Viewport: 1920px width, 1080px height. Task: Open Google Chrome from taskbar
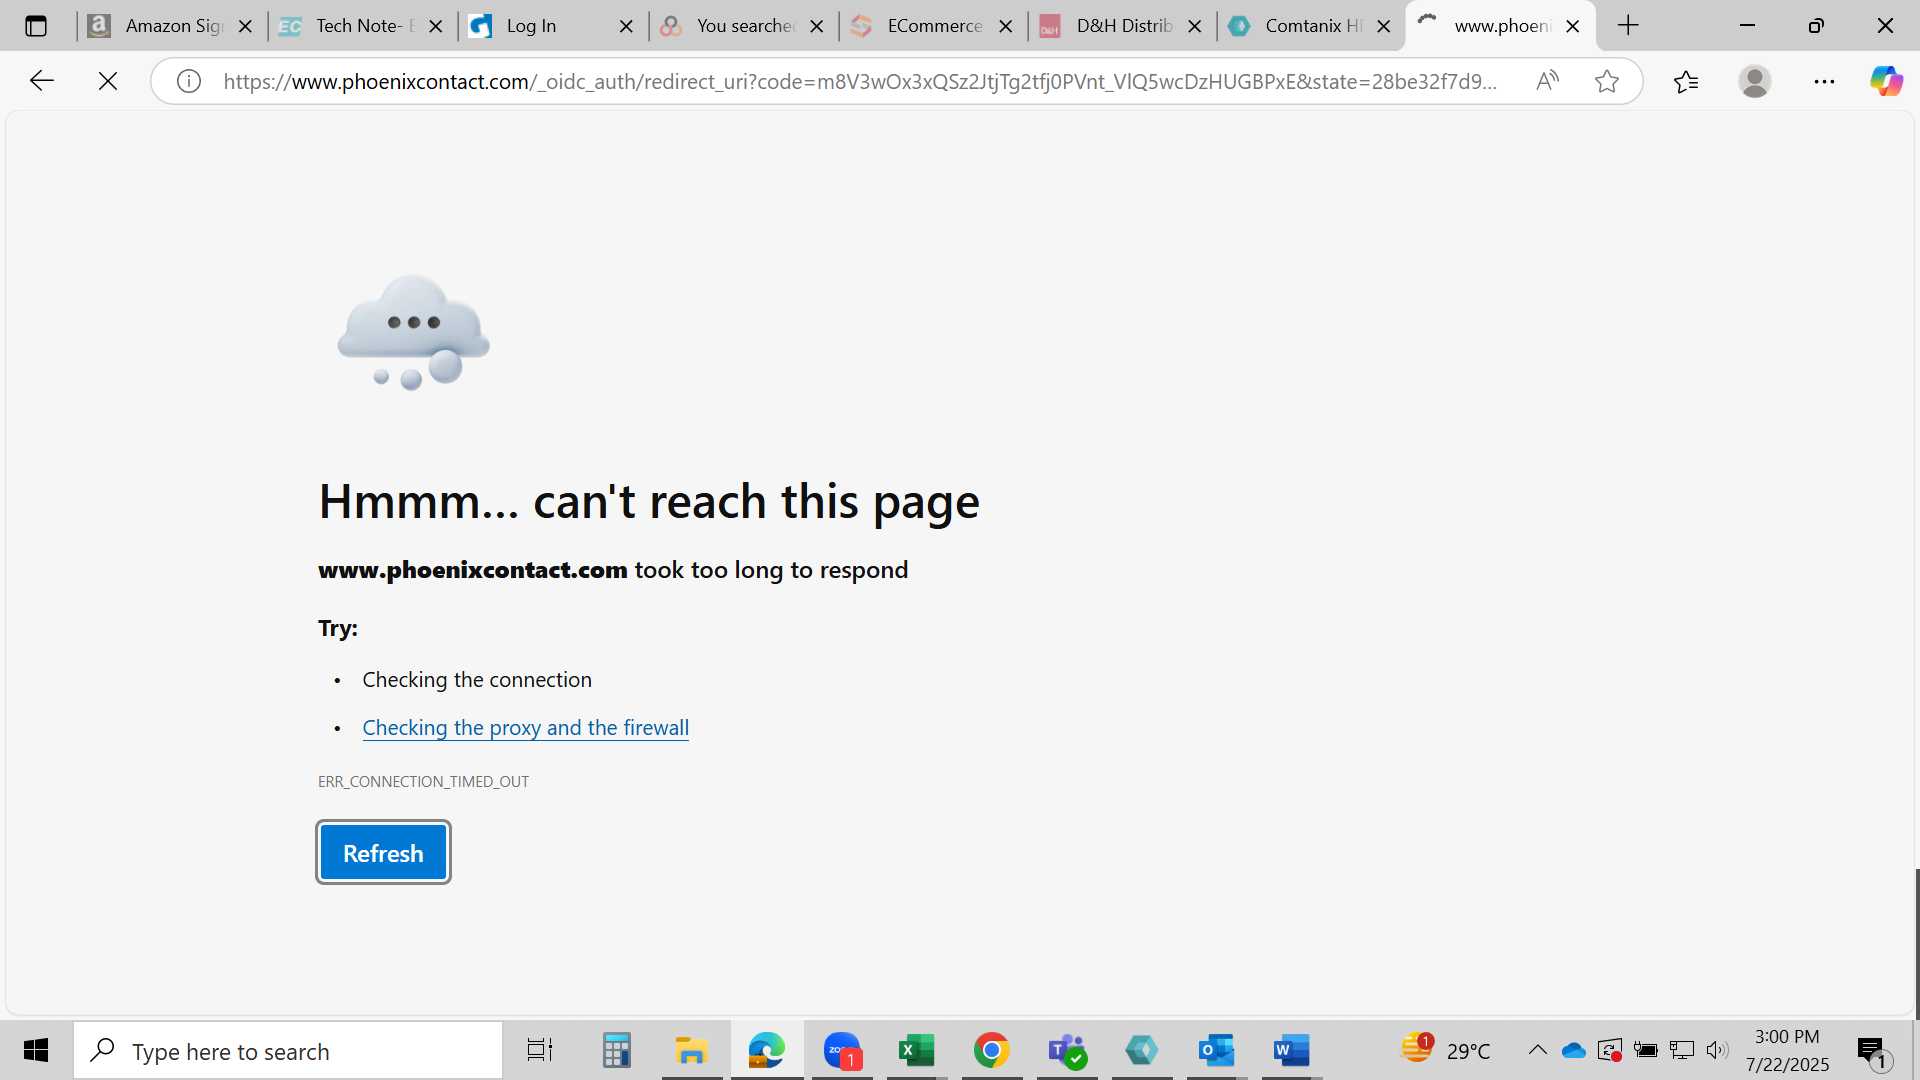(x=991, y=1050)
